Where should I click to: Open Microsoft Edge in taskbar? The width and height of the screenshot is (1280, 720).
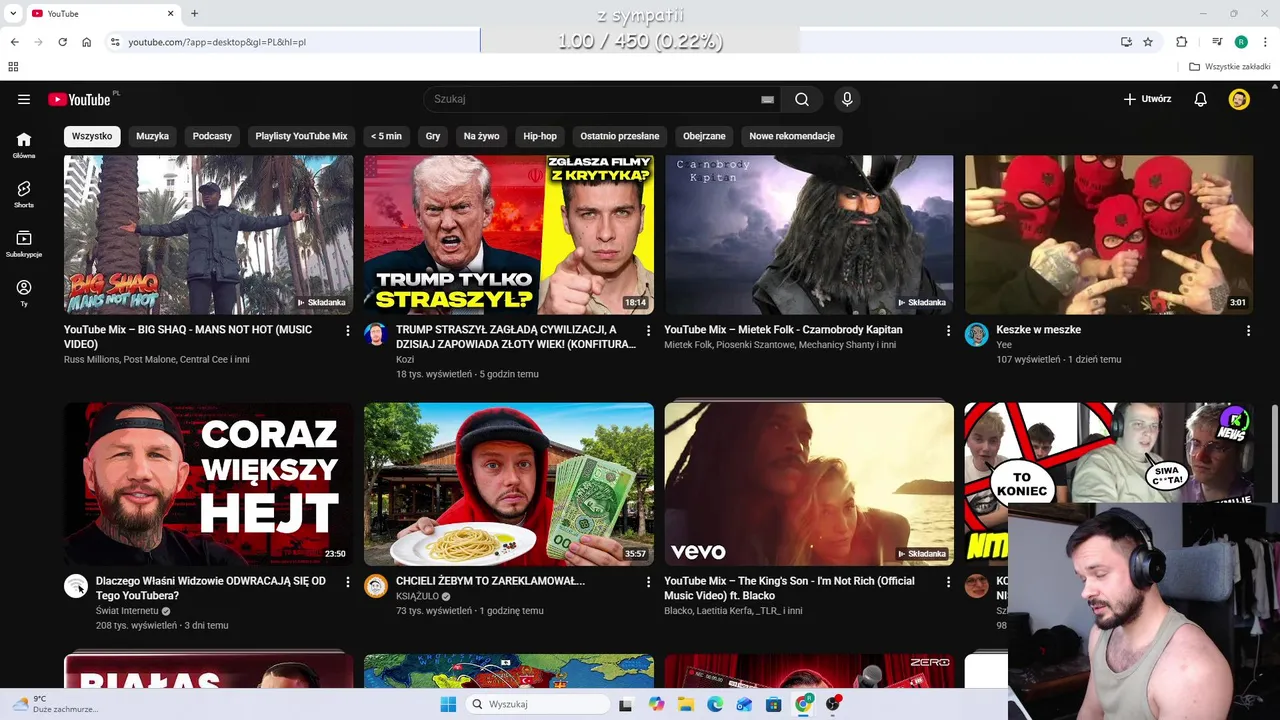tap(715, 704)
